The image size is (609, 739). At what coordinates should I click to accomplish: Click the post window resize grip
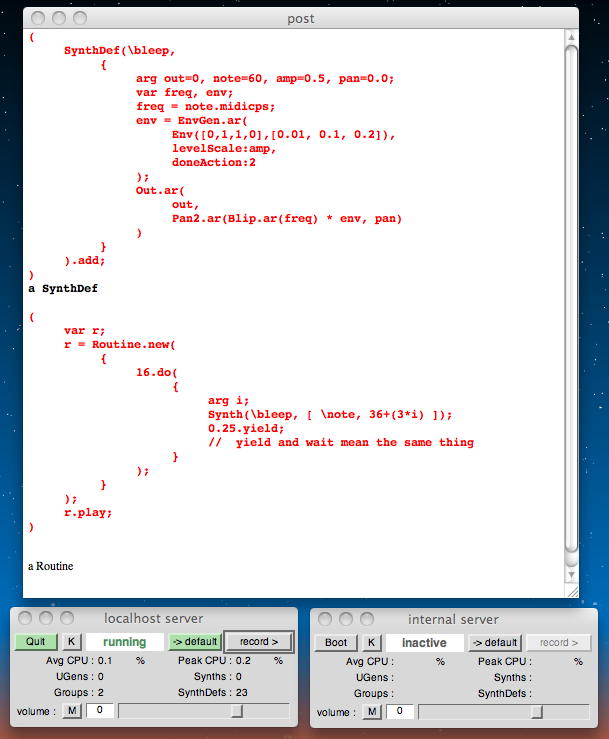[x=572, y=592]
